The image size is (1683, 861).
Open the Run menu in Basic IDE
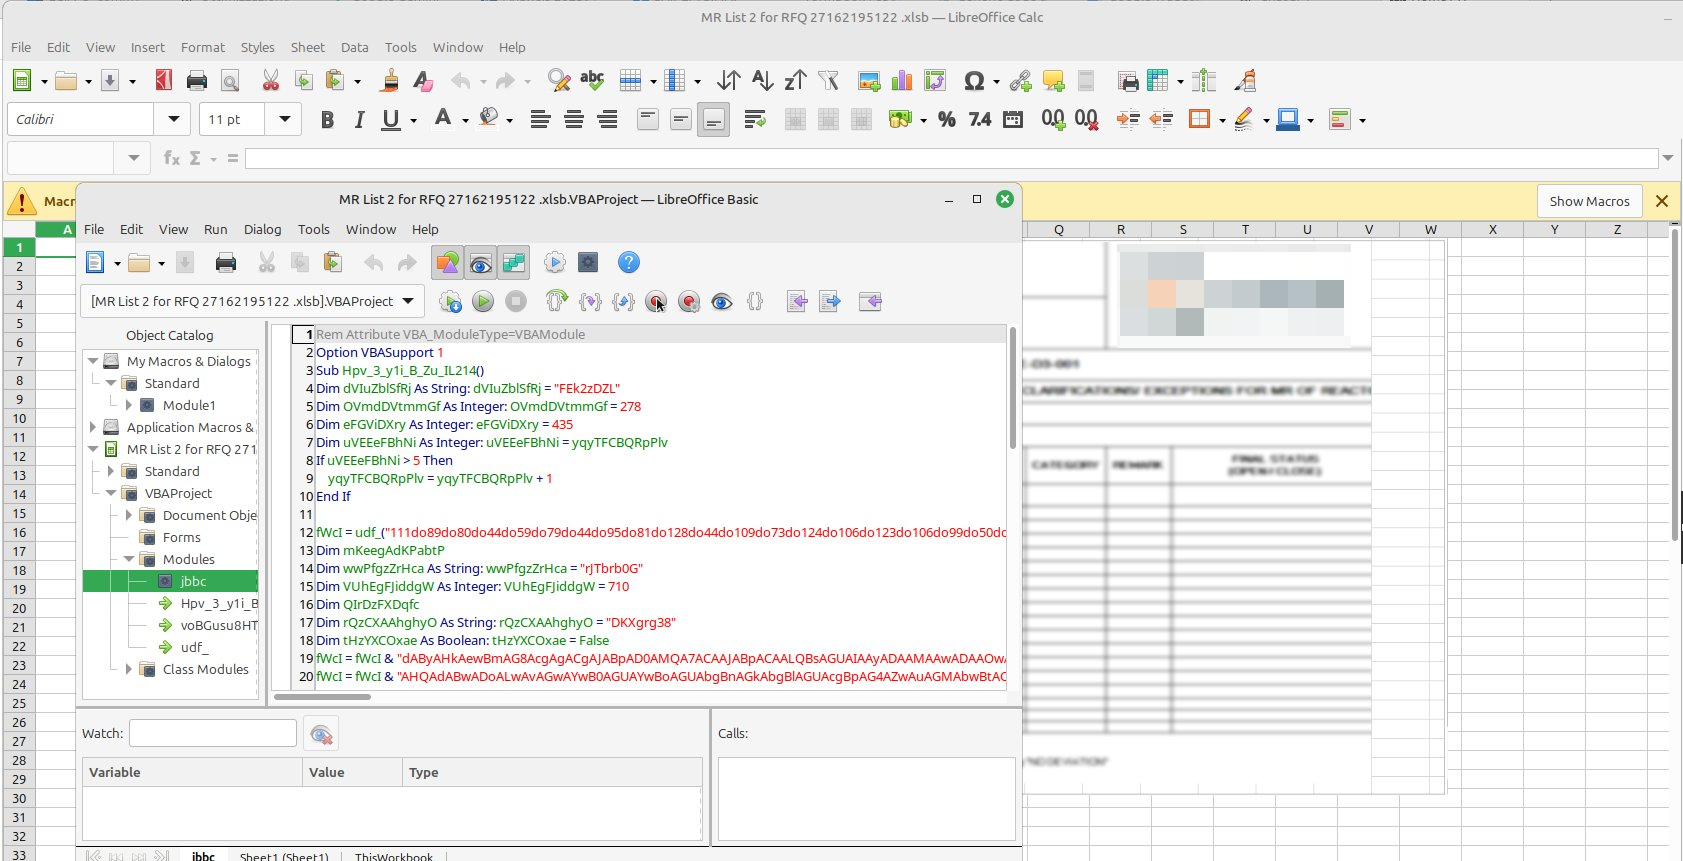pos(216,229)
